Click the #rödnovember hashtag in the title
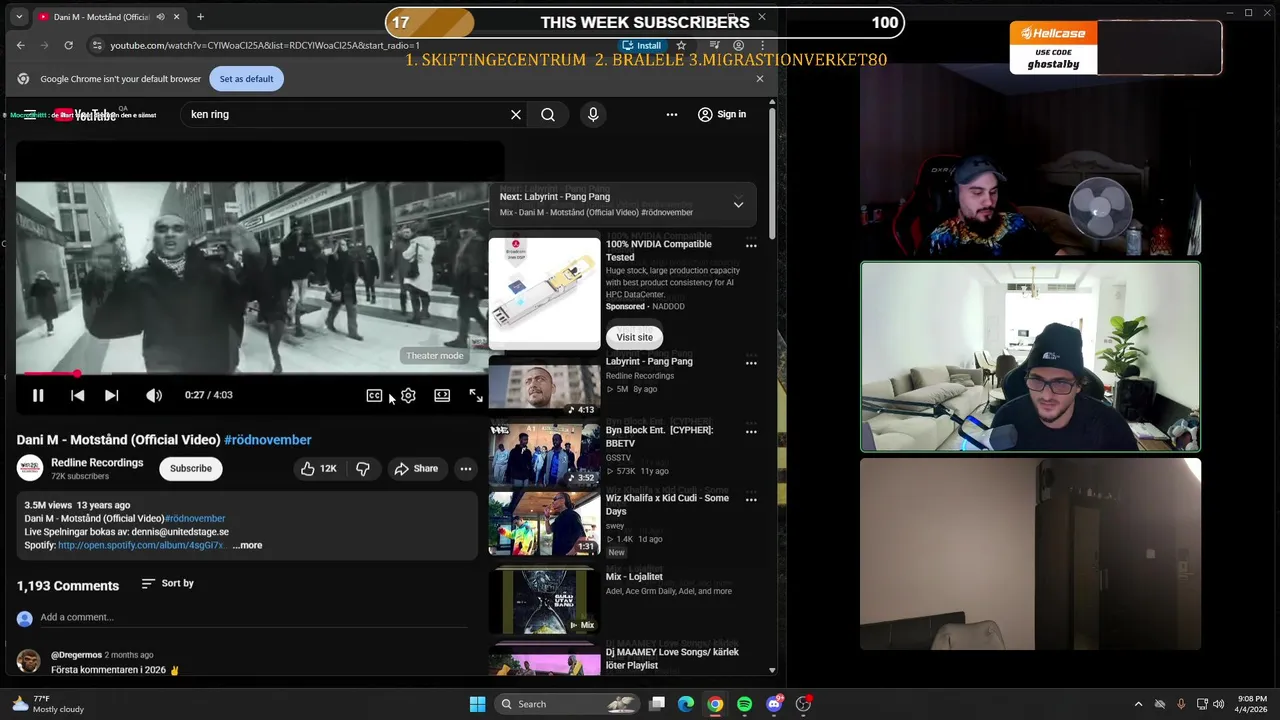1280x720 pixels. click(268, 440)
